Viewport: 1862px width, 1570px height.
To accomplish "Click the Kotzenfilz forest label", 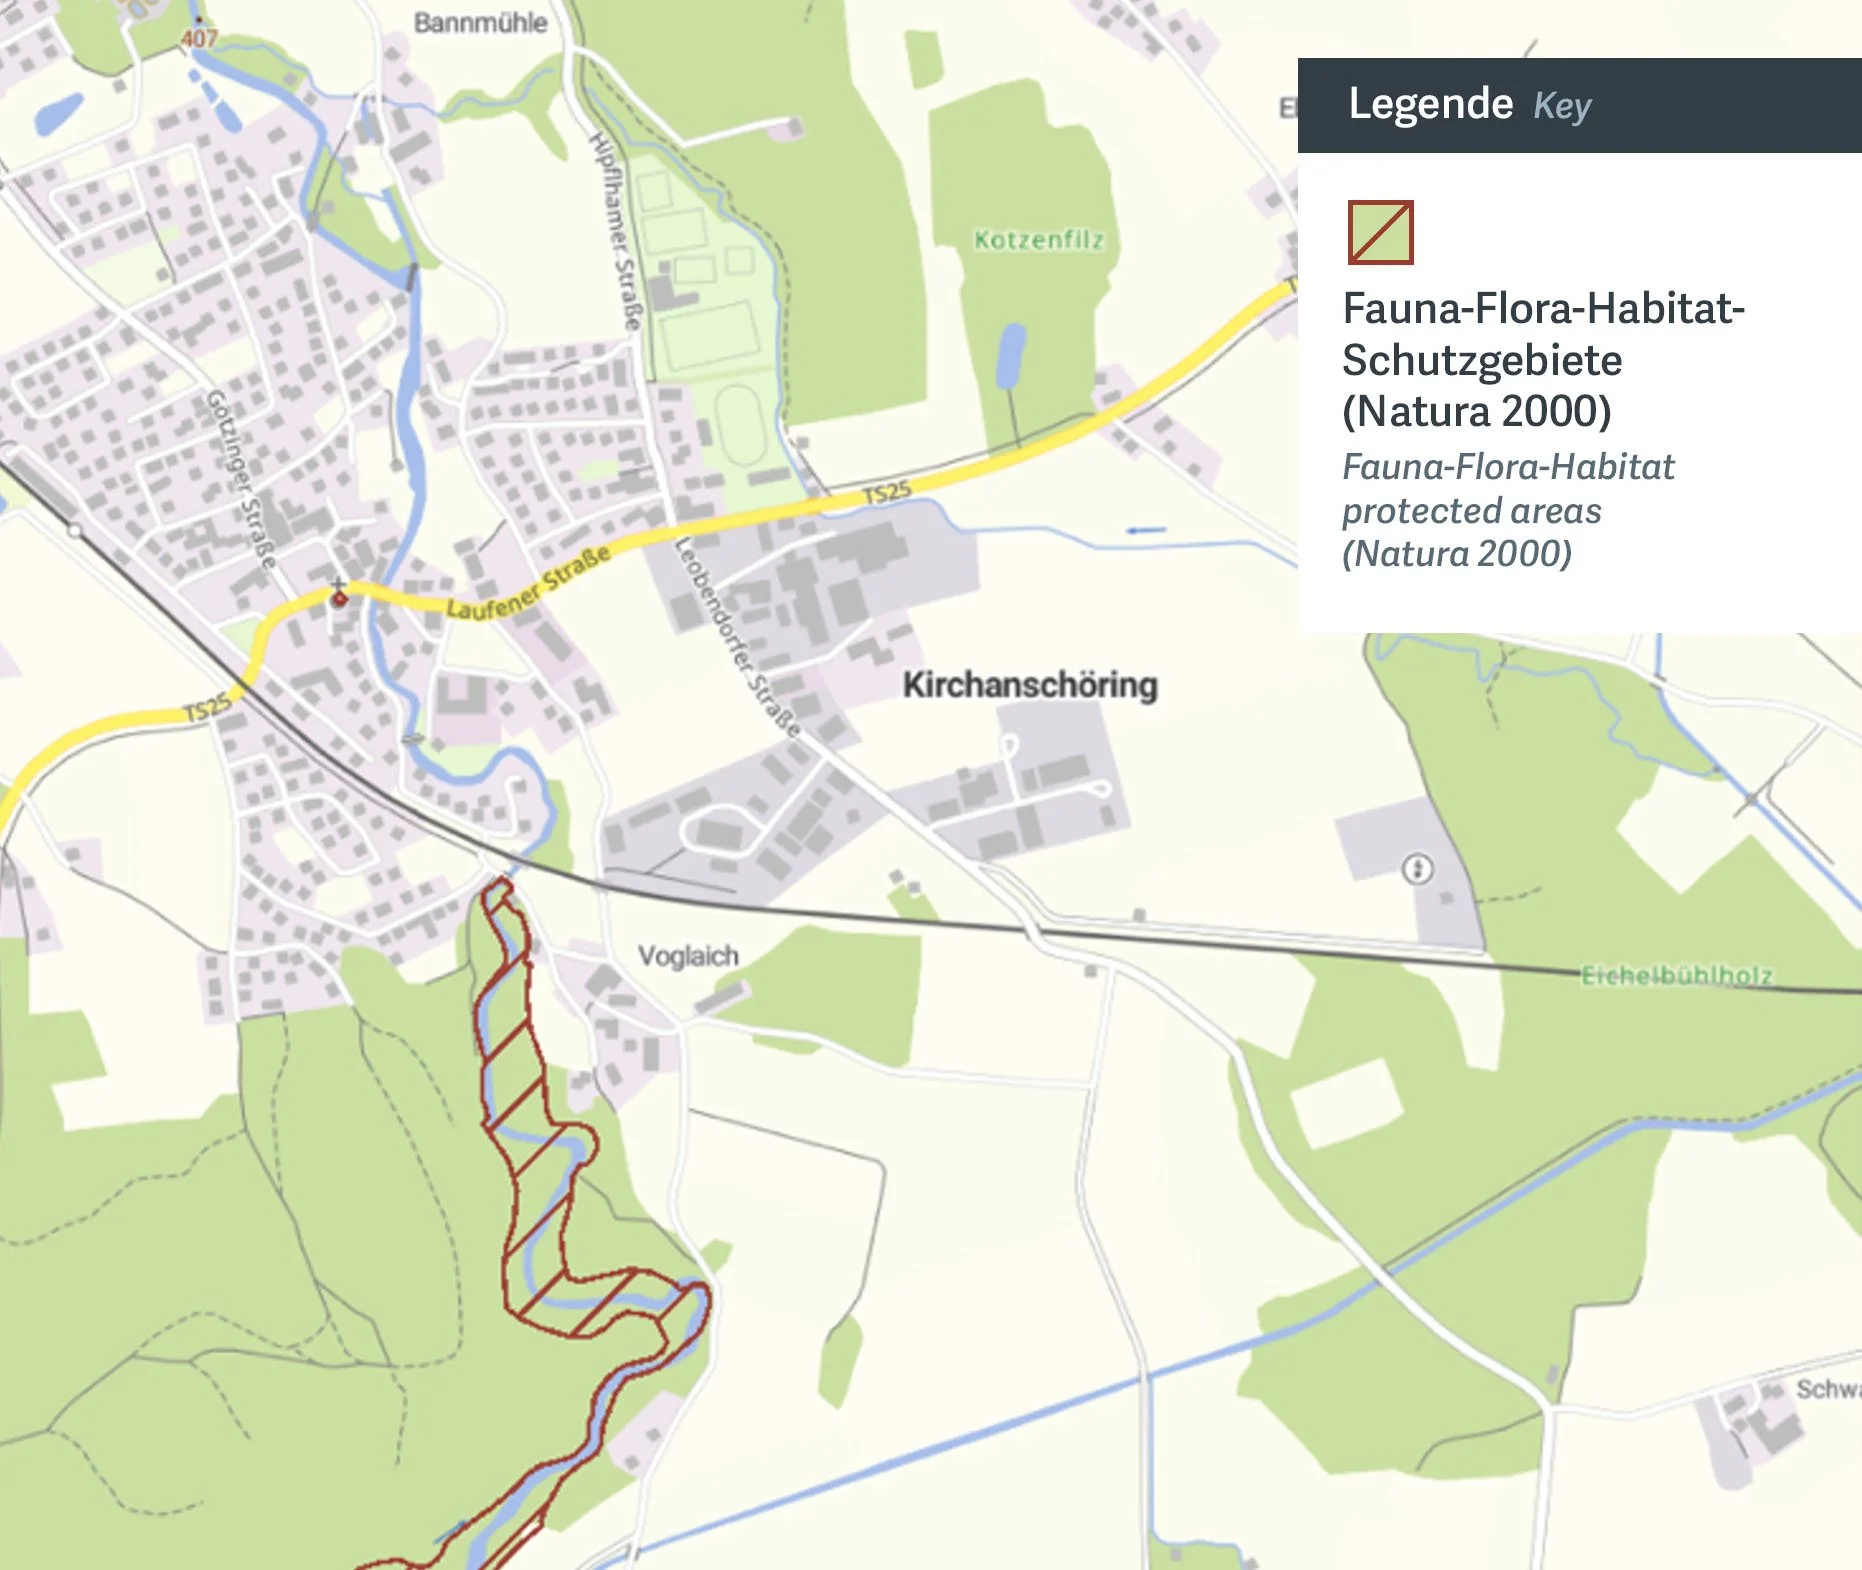I will click(x=1039, y=240).
